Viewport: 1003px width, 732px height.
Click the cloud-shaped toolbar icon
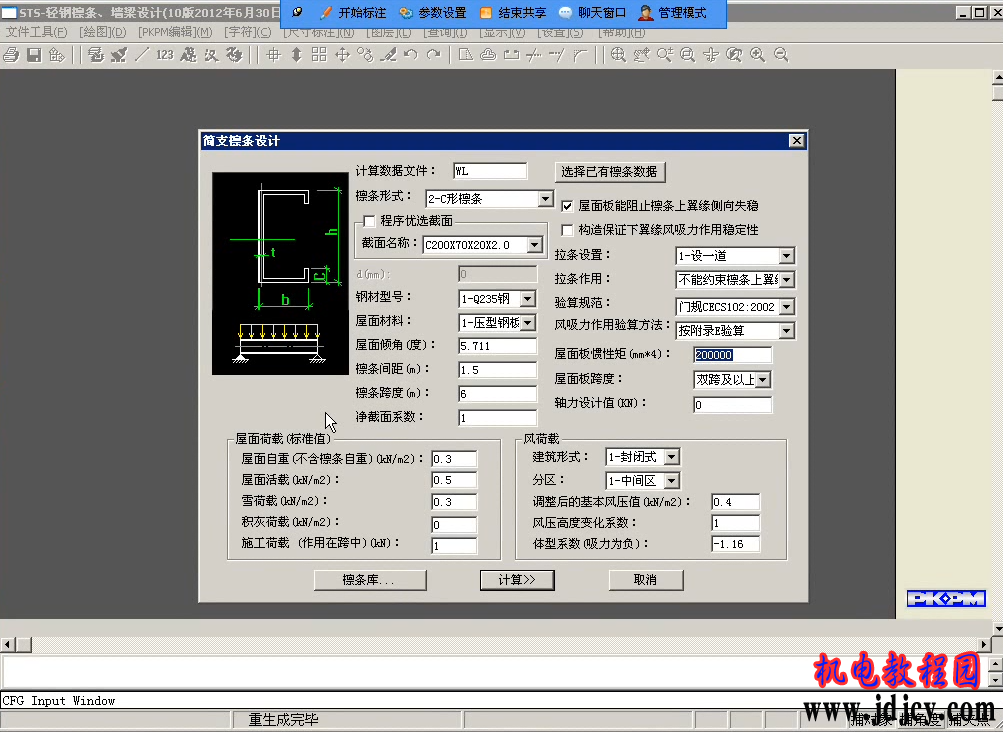[x=488, y=55]
